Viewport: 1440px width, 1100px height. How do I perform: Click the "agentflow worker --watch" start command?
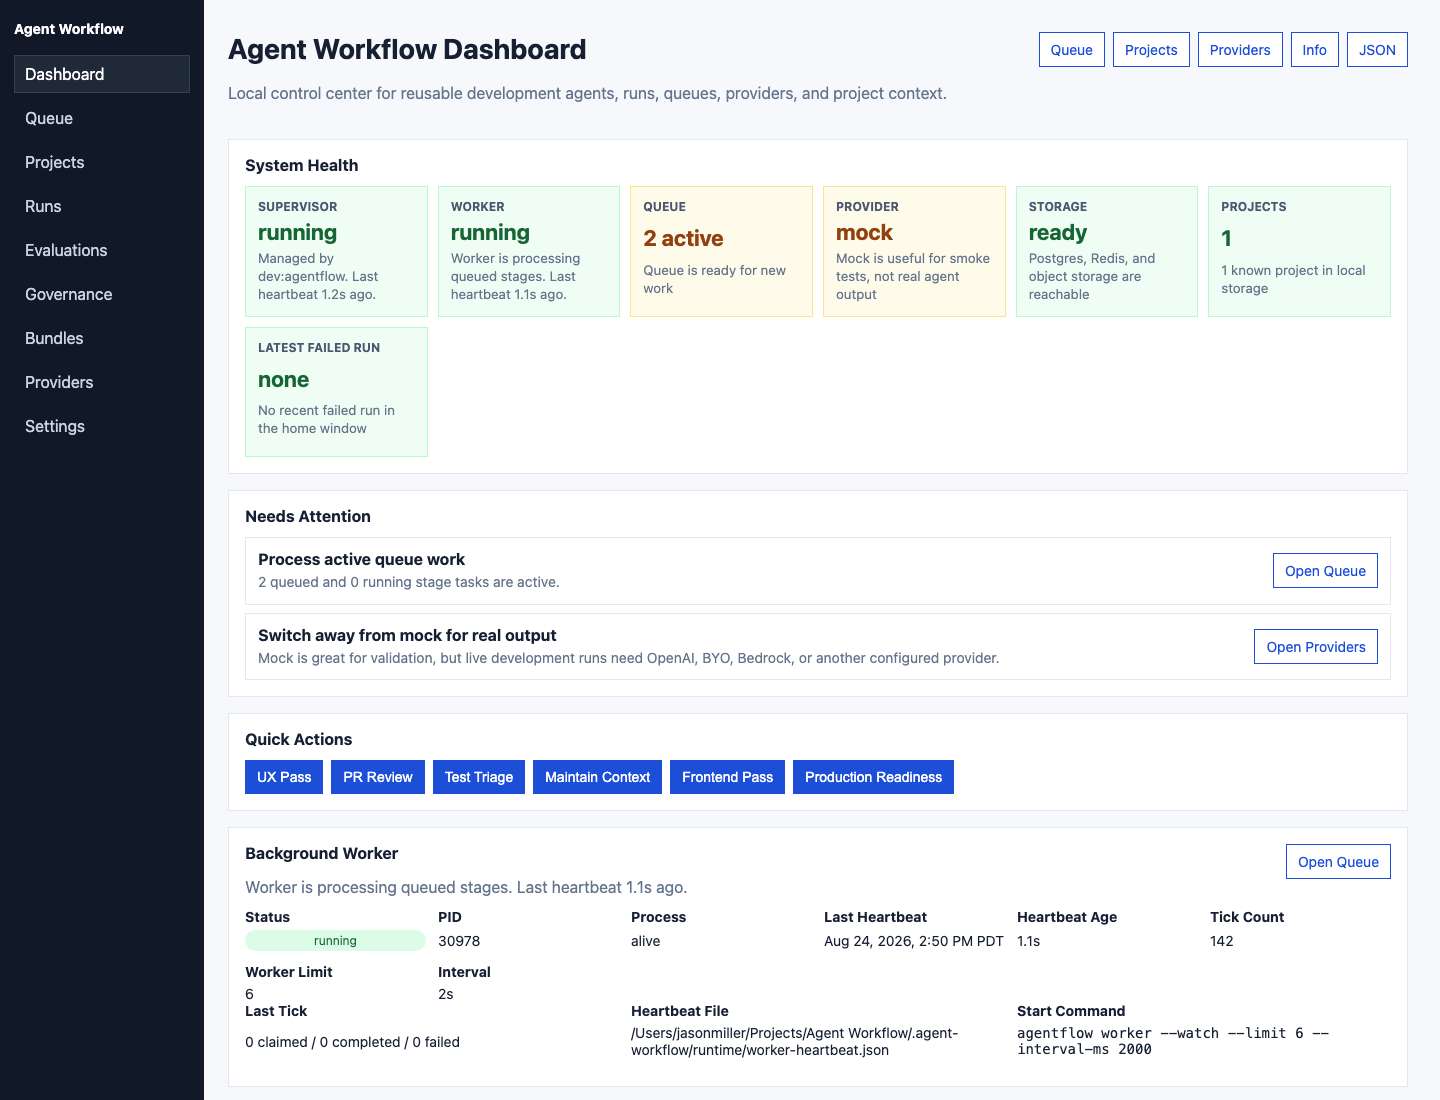click(x=1173, y=1041)
